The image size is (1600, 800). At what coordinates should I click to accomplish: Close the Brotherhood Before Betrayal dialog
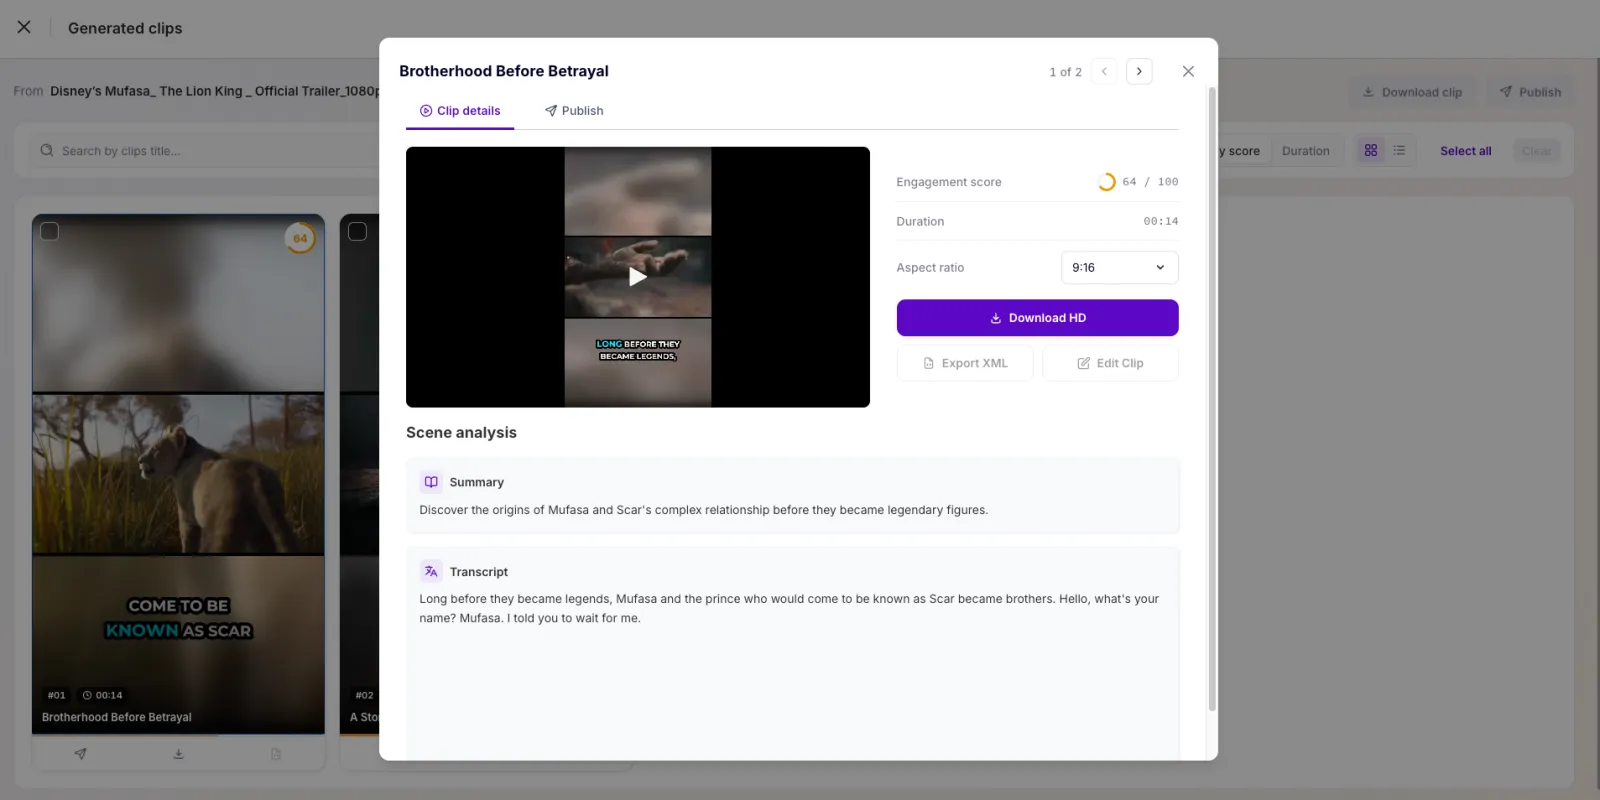[x=1188, y=71]
